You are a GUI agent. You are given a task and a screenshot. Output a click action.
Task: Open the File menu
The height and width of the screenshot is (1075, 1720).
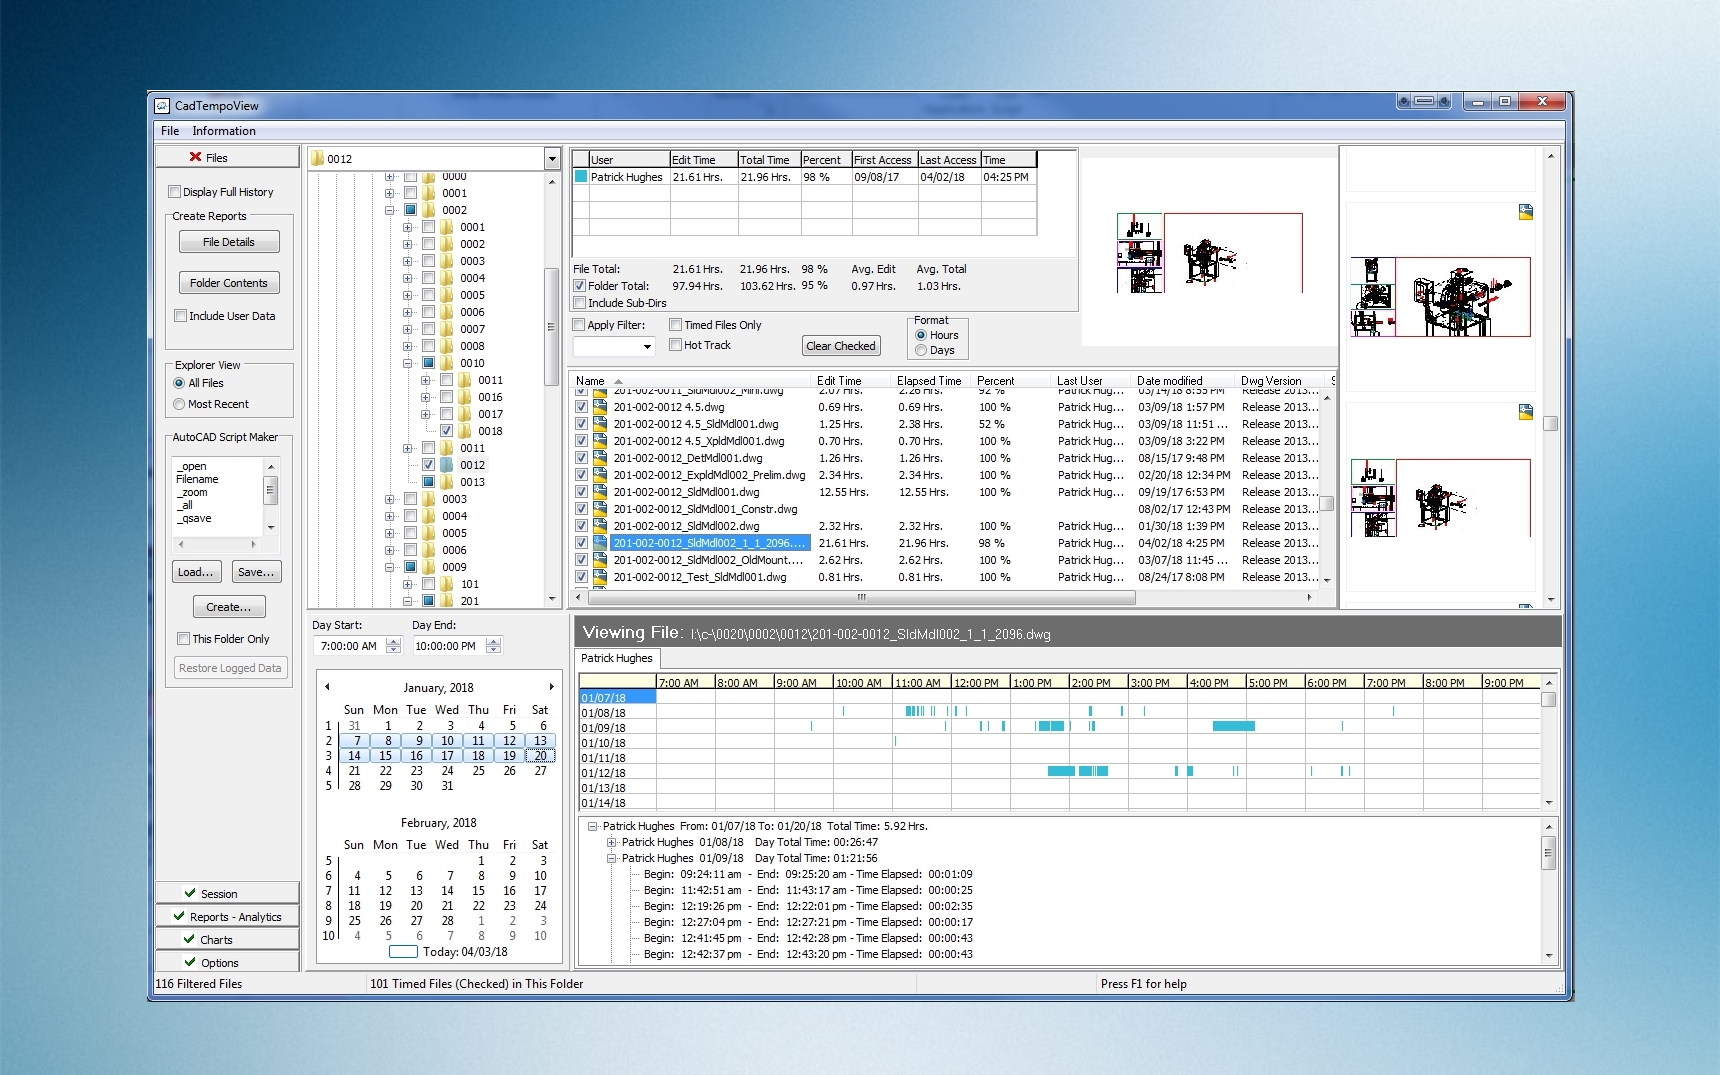tap(170, 131)
